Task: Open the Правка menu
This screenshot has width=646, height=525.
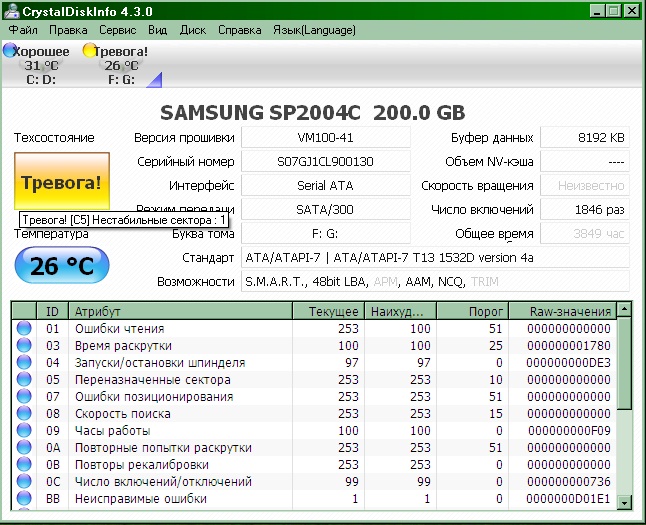Action: tap(68, 30)
